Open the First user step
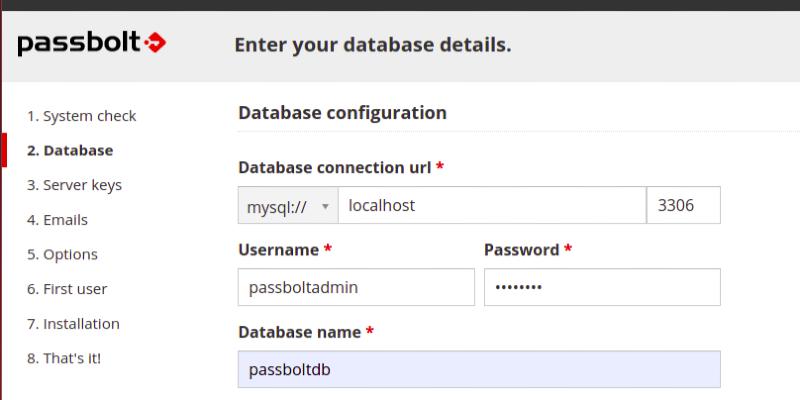 tap(67, 289)
